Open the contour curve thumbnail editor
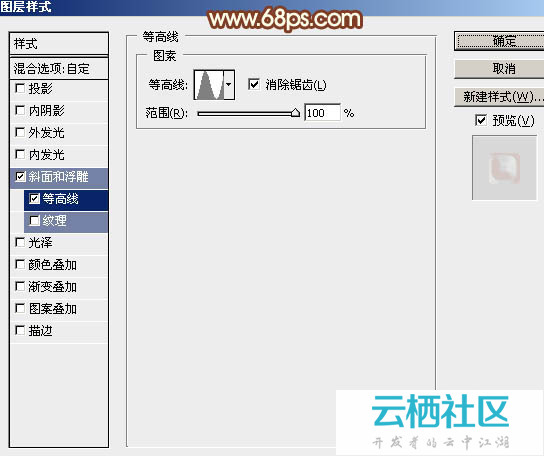 tap(209, 85)
